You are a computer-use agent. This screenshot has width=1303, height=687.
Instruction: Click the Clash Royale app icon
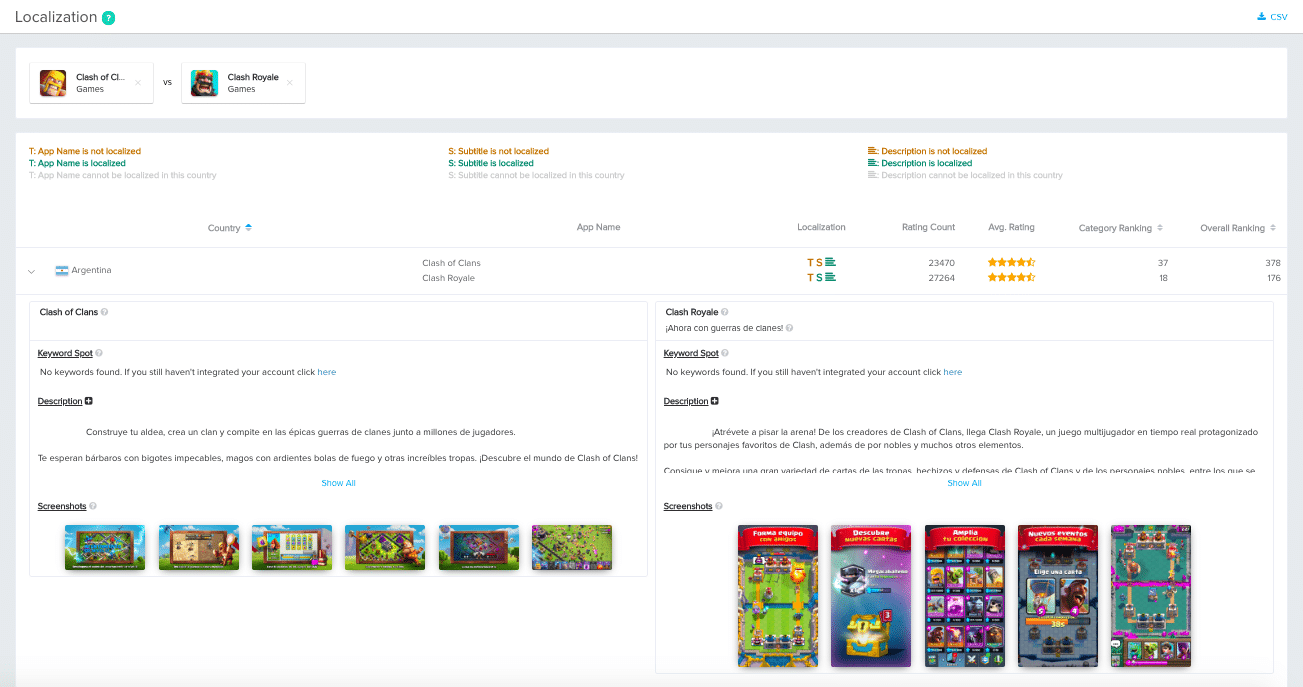tap(204, 83)
